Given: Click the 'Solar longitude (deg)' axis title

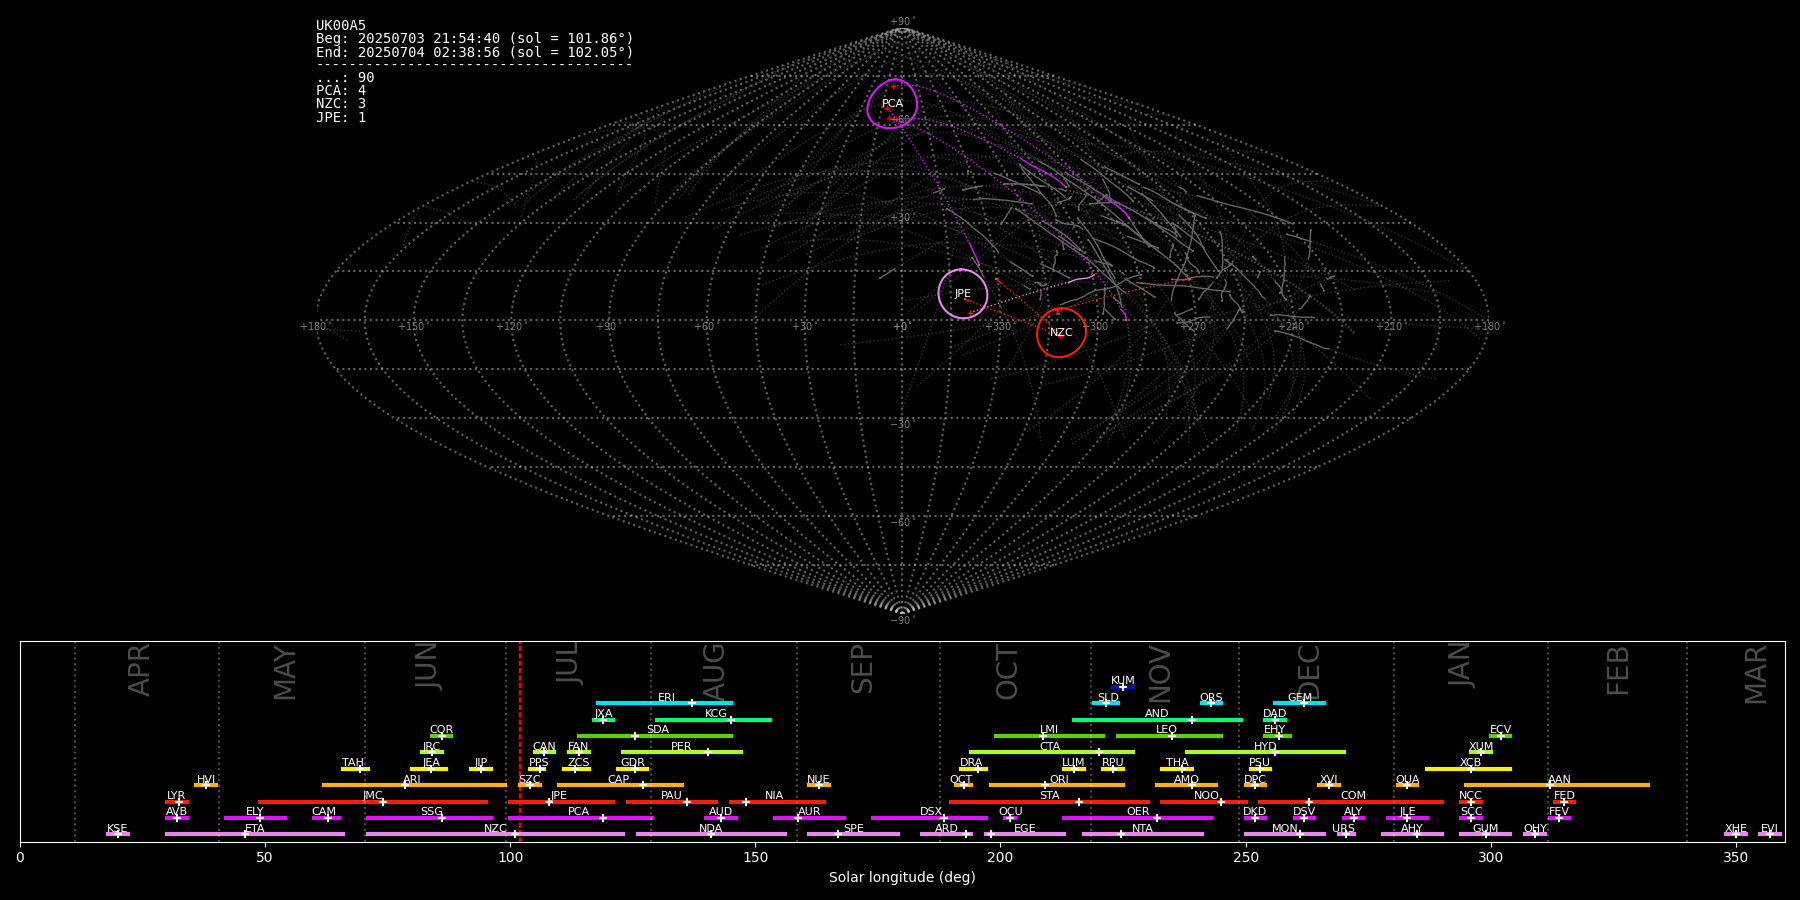Looking at the screenshot, I should (902, 878).
